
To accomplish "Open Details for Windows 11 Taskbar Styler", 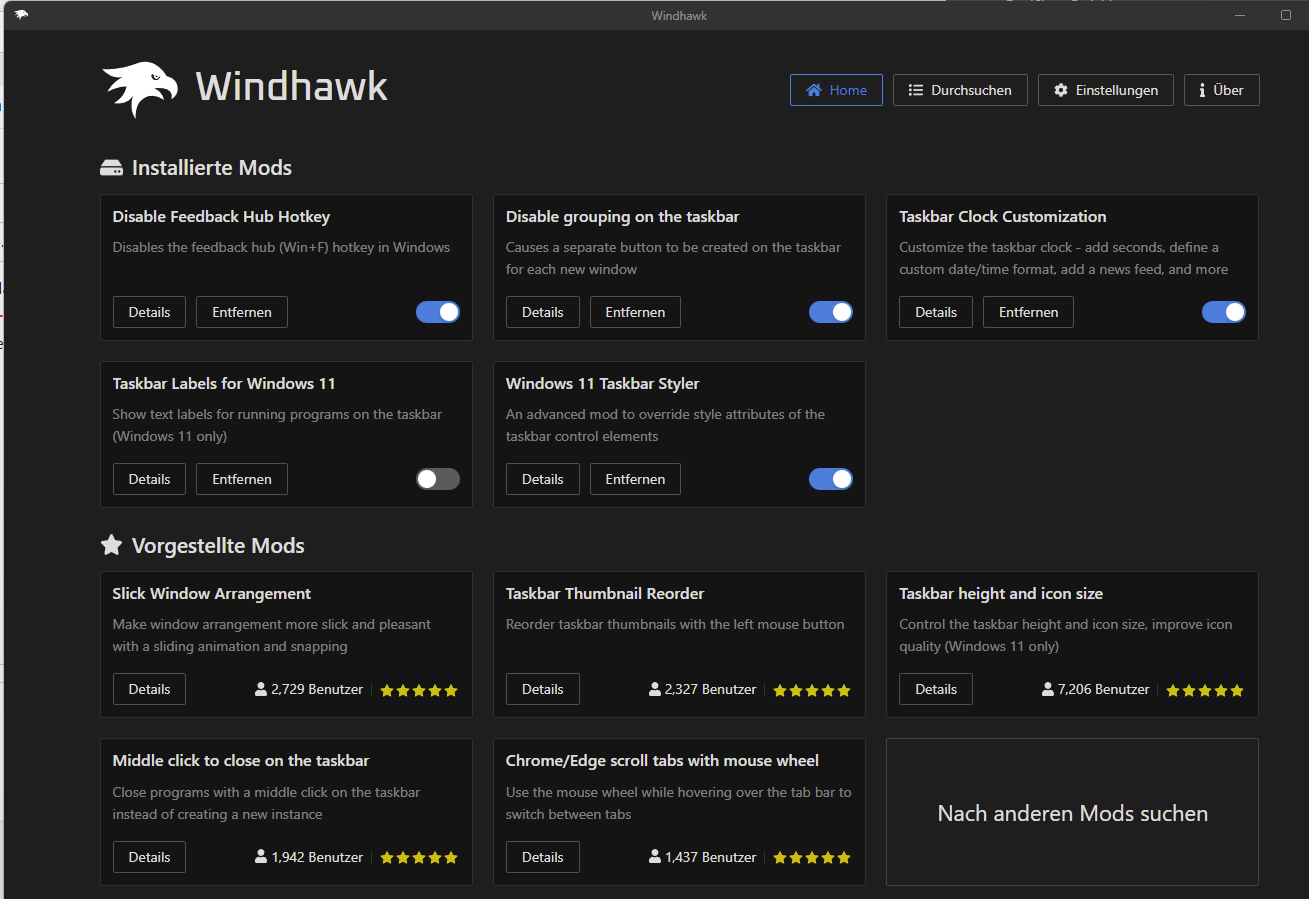I will [543, 479].
